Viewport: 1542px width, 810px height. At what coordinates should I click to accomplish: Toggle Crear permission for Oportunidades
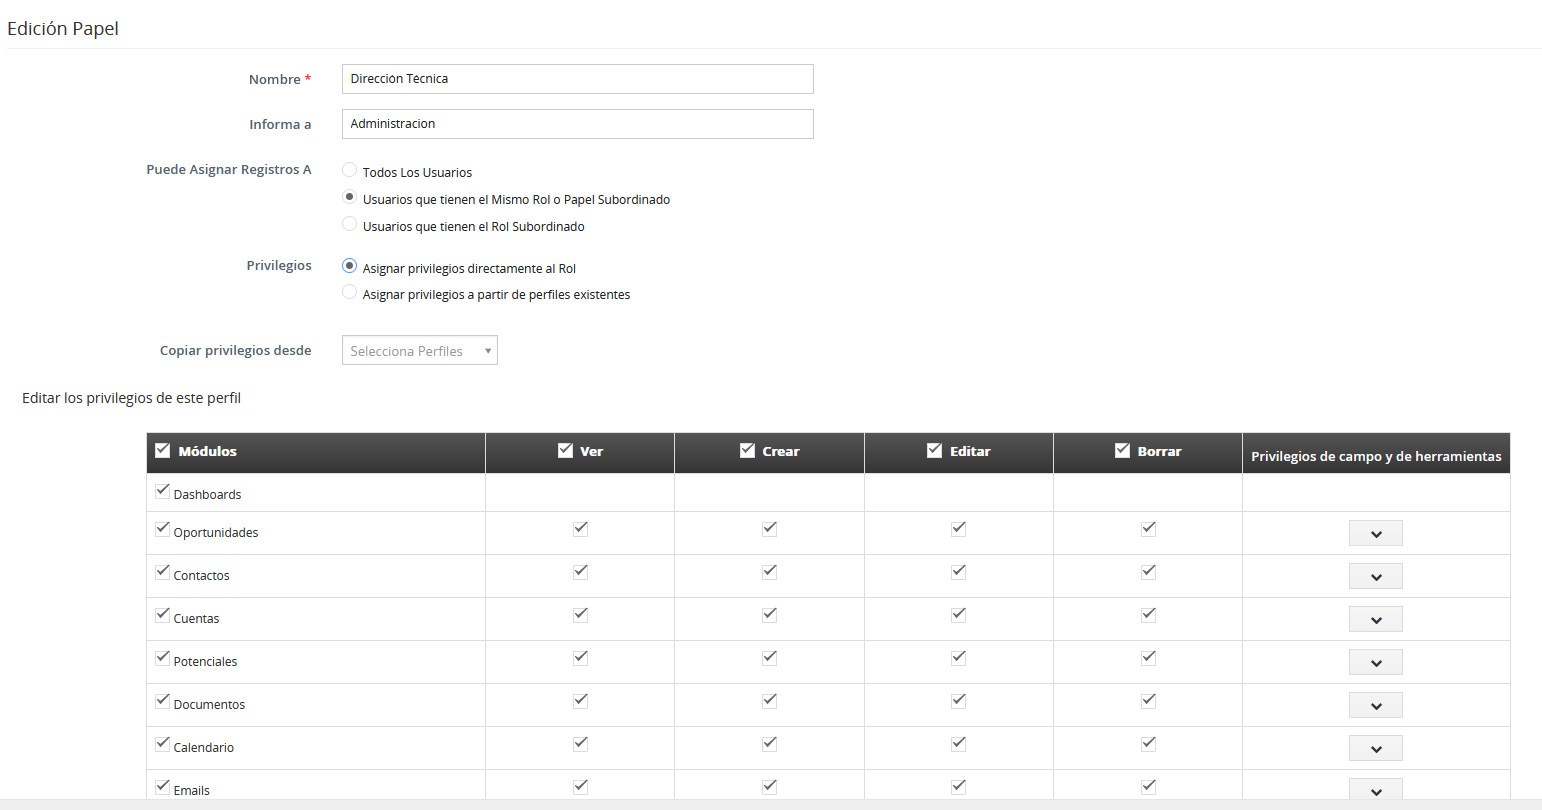tap(769, 529)
